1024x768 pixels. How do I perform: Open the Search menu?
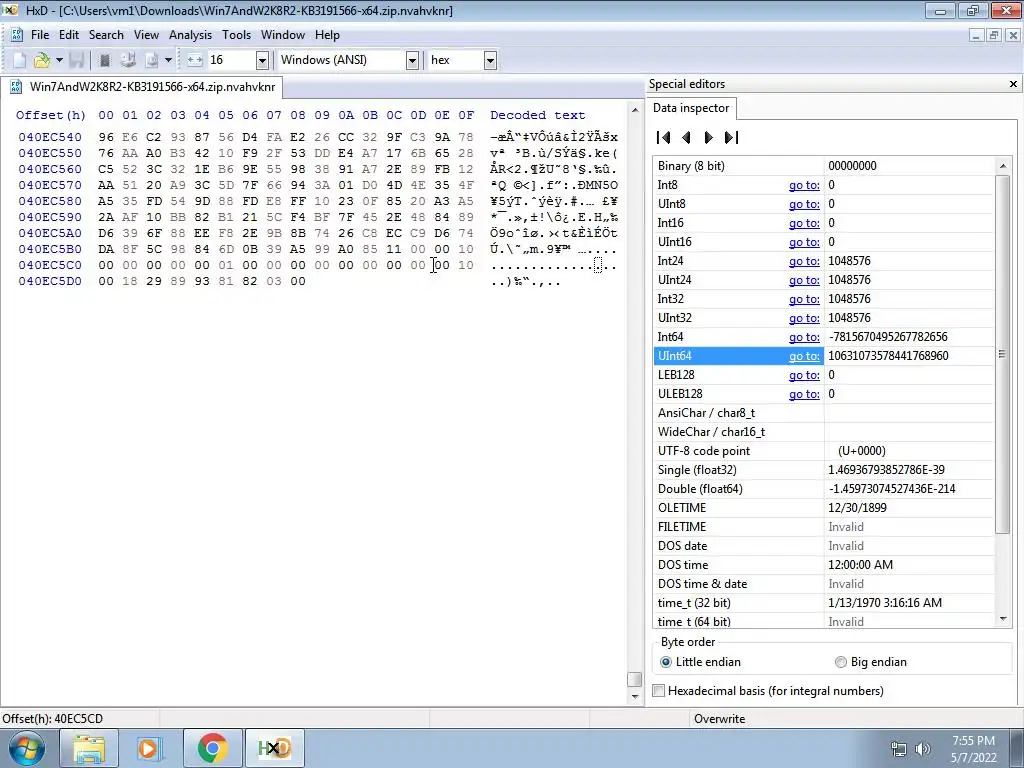[x=106, y=35]
